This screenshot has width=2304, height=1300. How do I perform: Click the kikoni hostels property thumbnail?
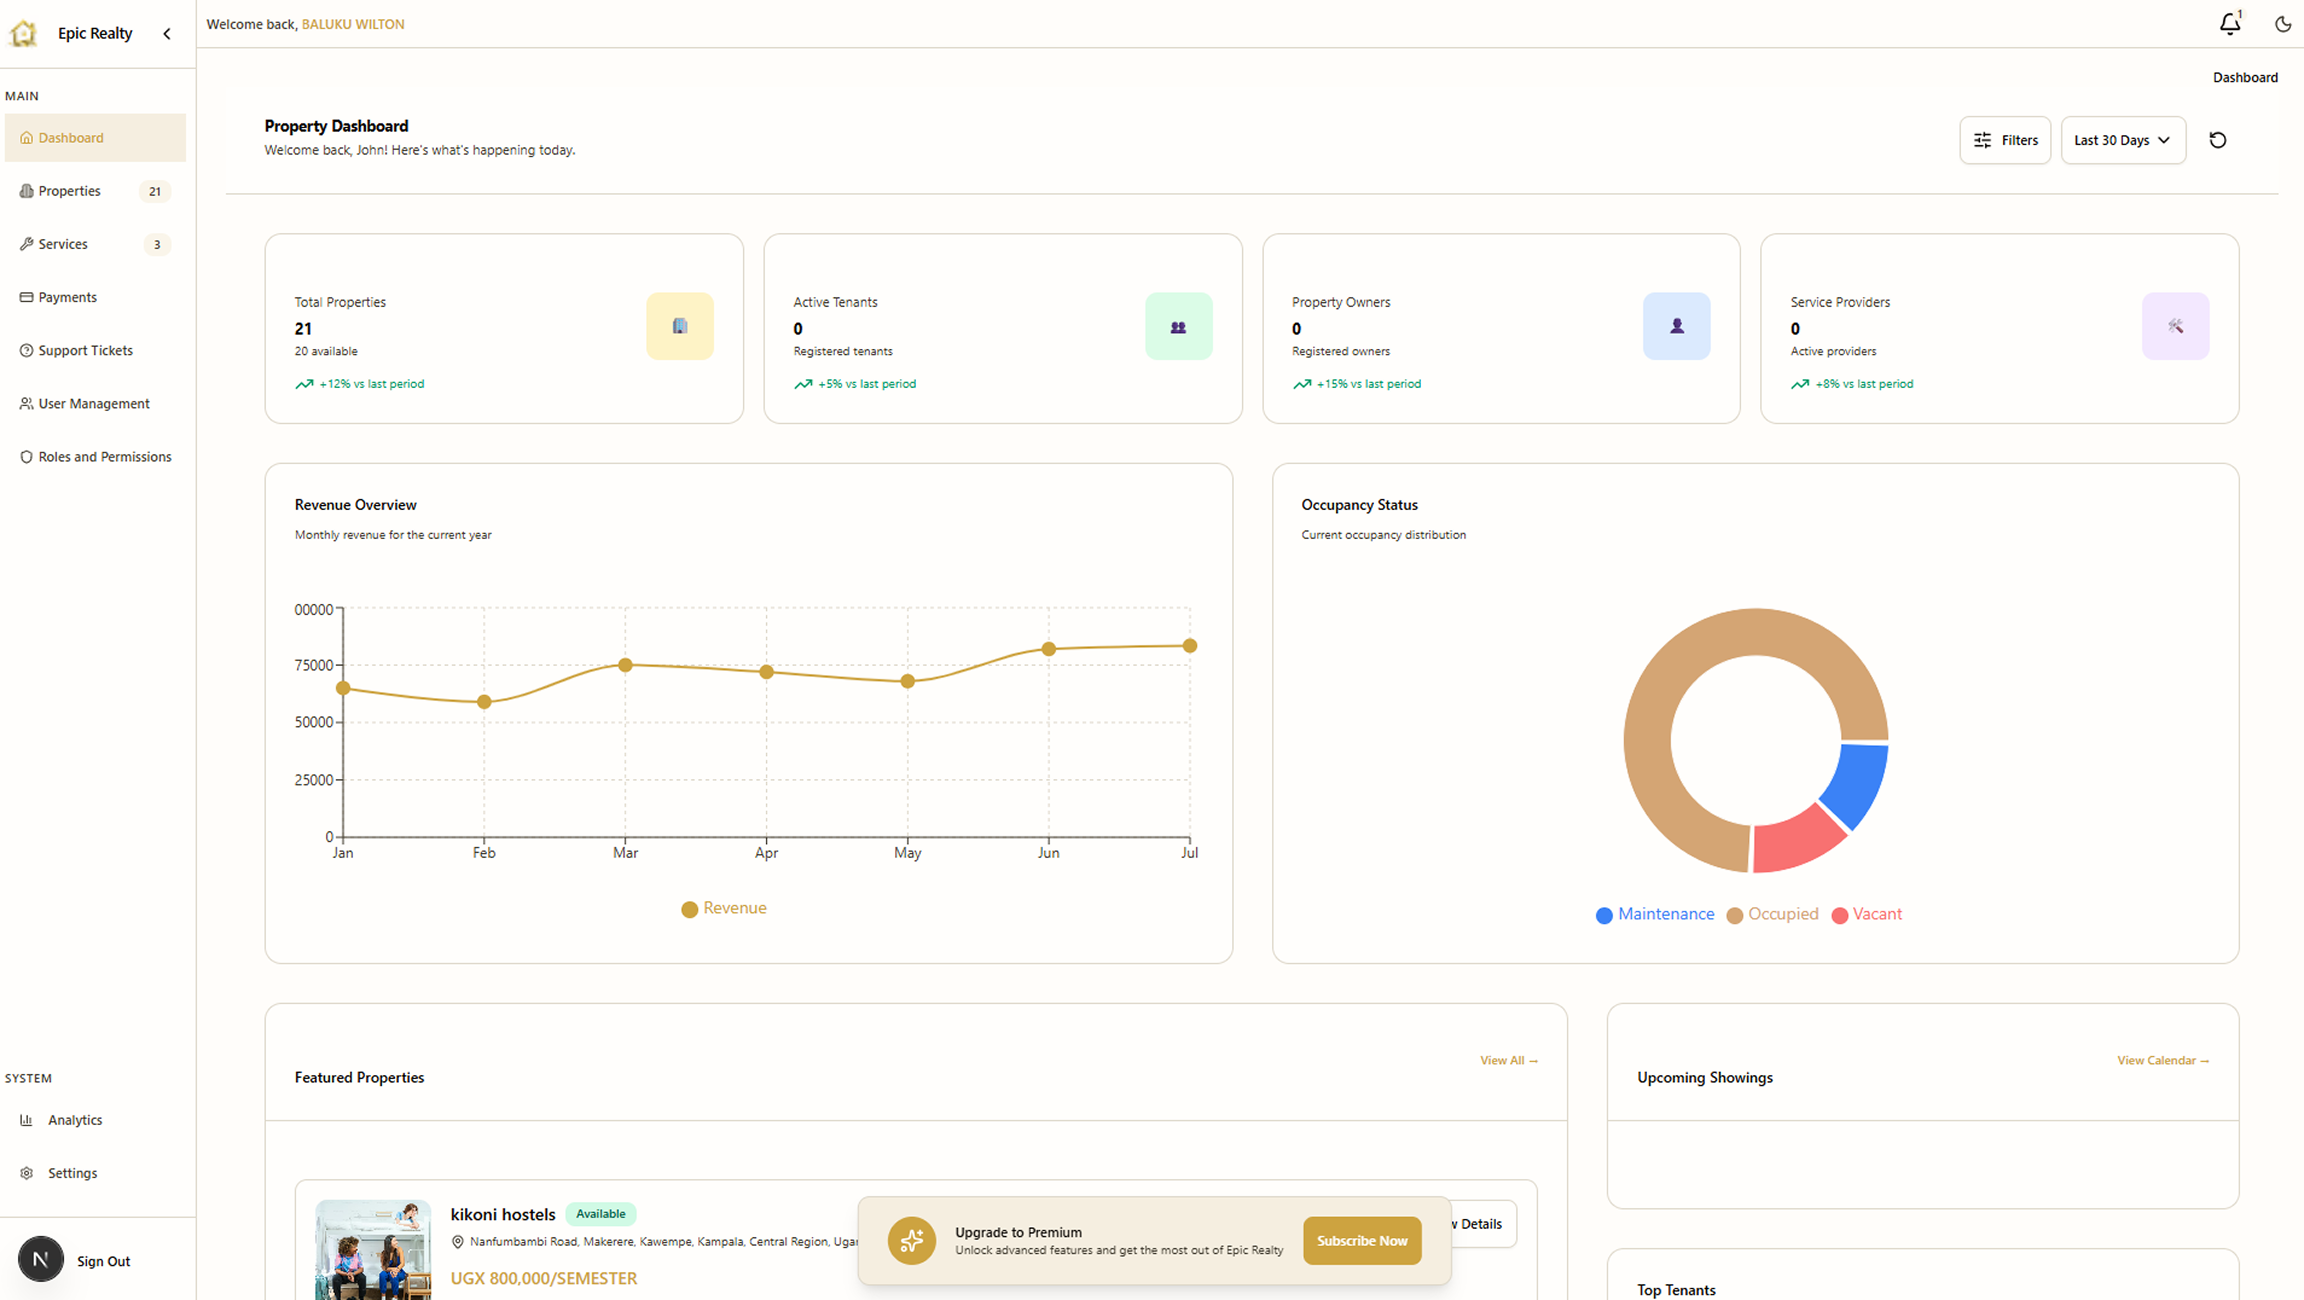click(x=373, y=1249)
